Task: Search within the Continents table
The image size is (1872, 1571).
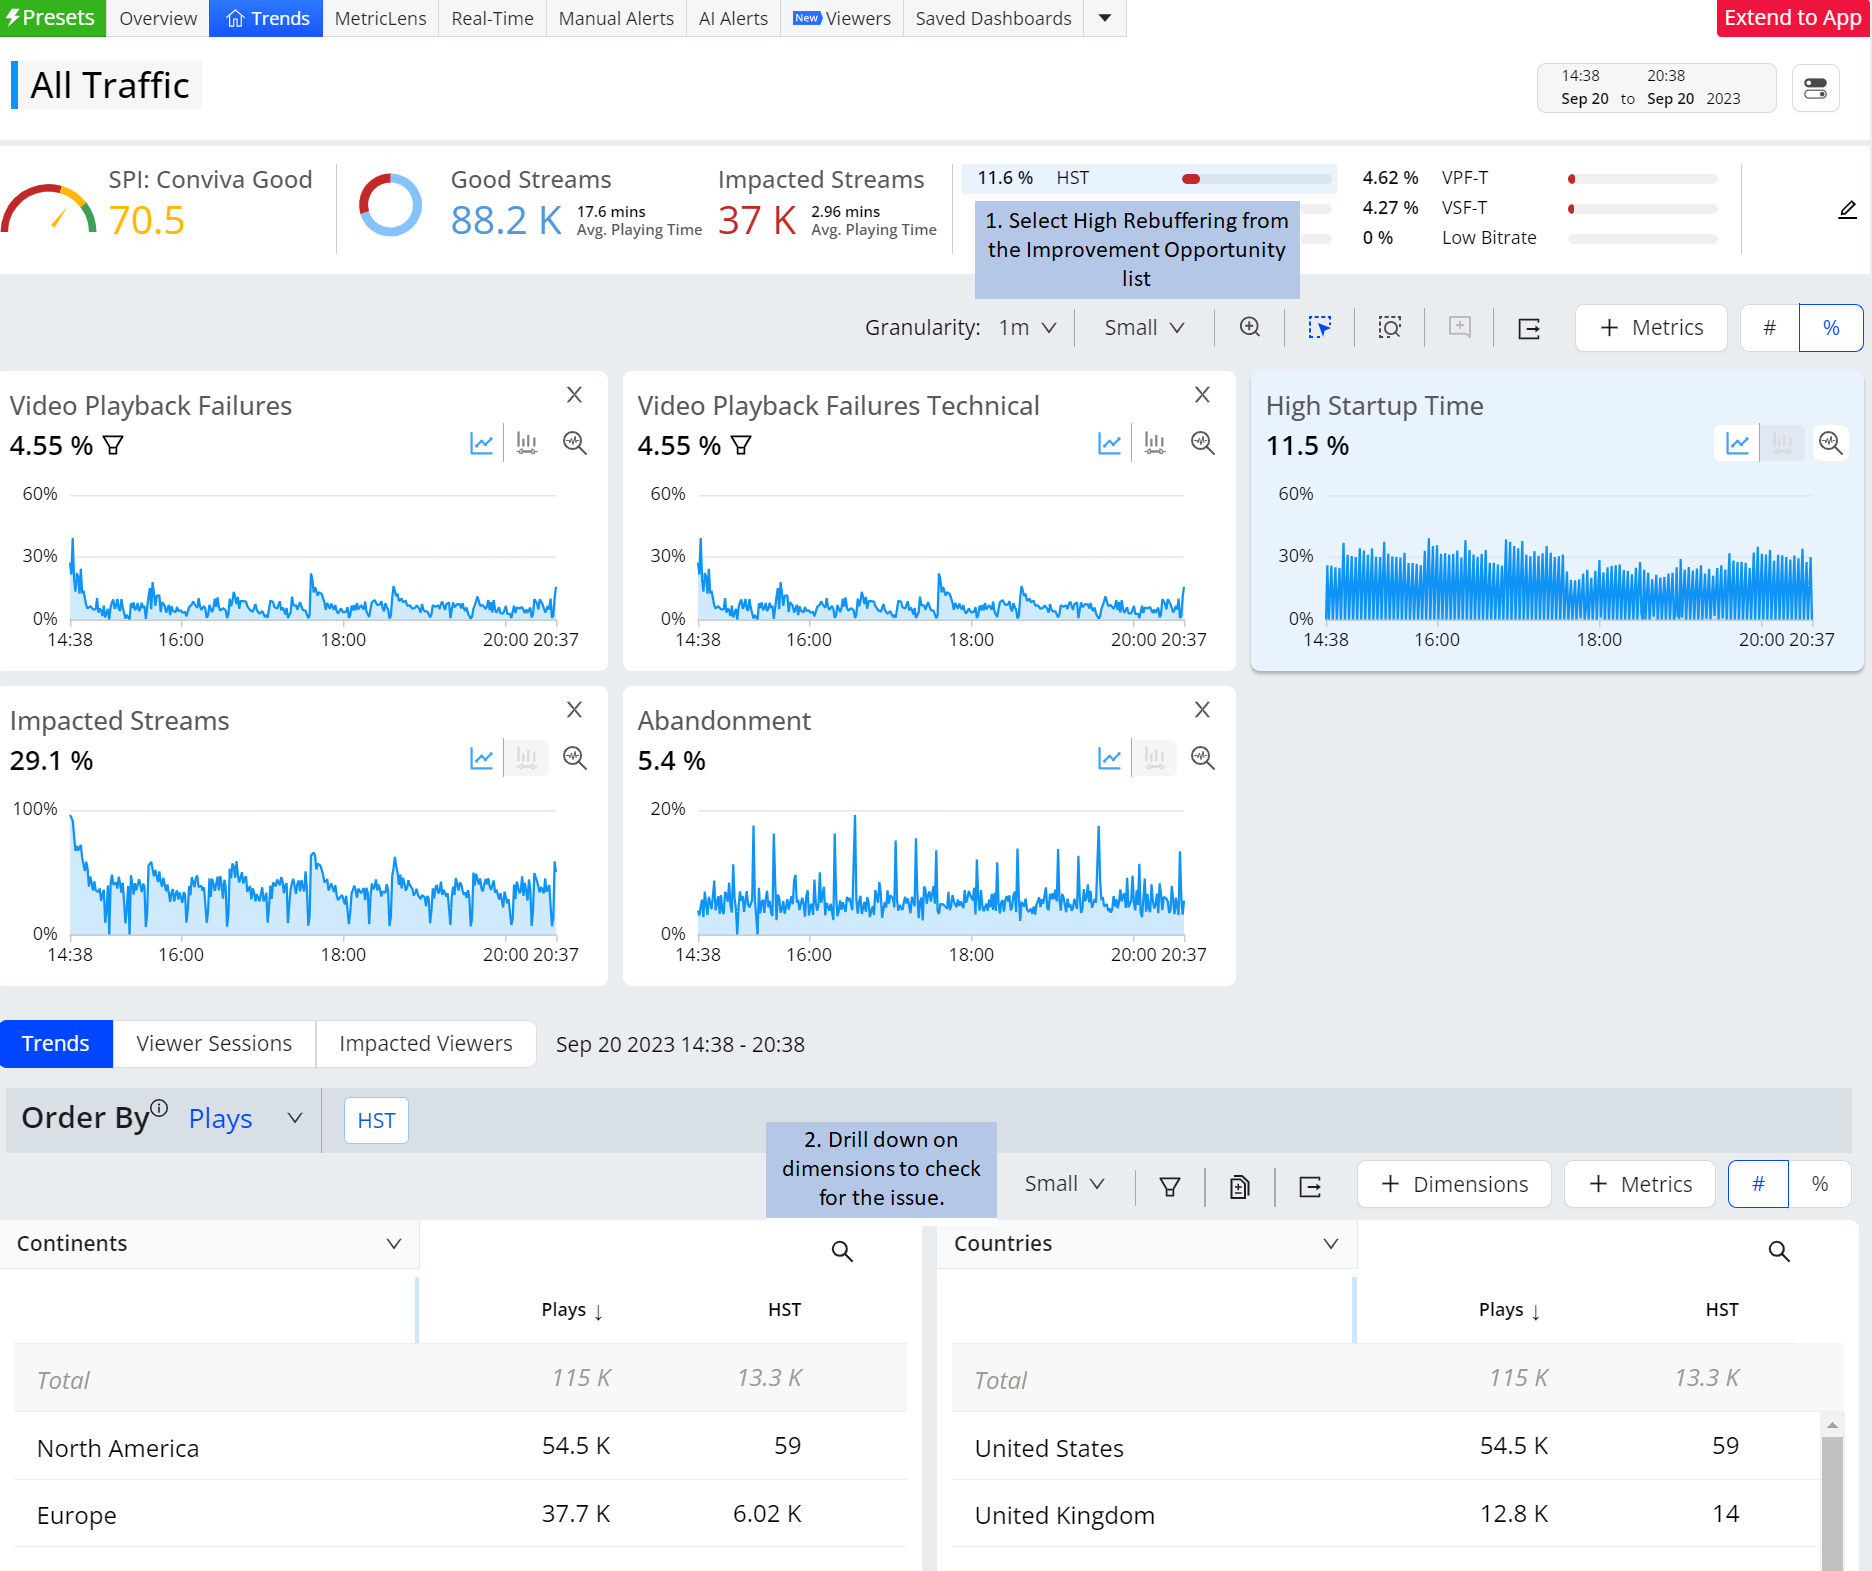Action: coord(842,1251)
